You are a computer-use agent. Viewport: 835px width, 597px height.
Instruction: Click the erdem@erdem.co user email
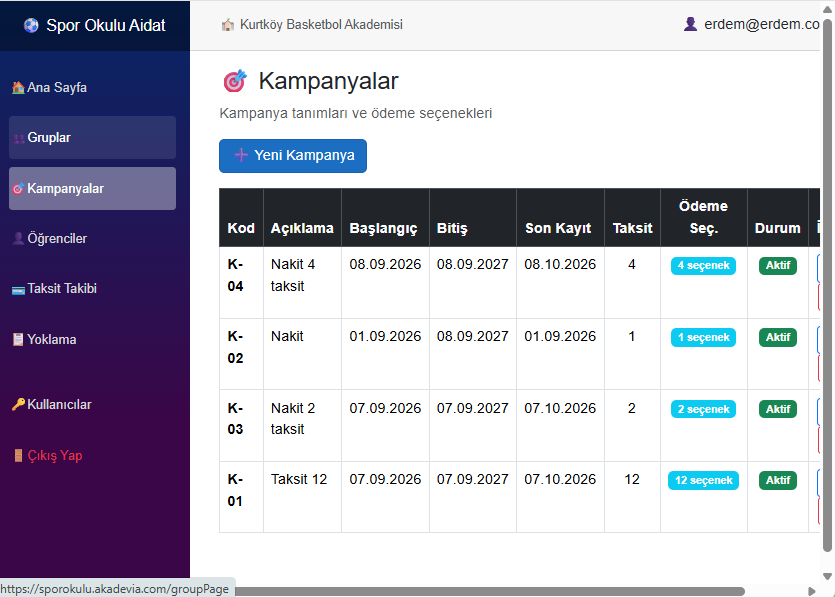762,24
